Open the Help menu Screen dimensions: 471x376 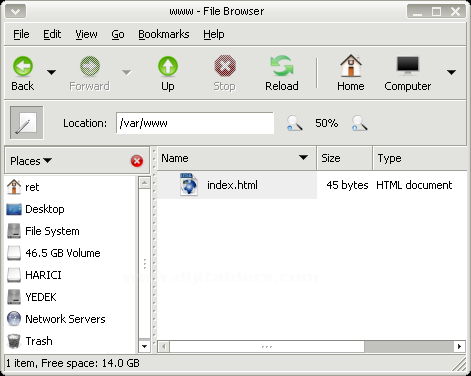[214, 34]
